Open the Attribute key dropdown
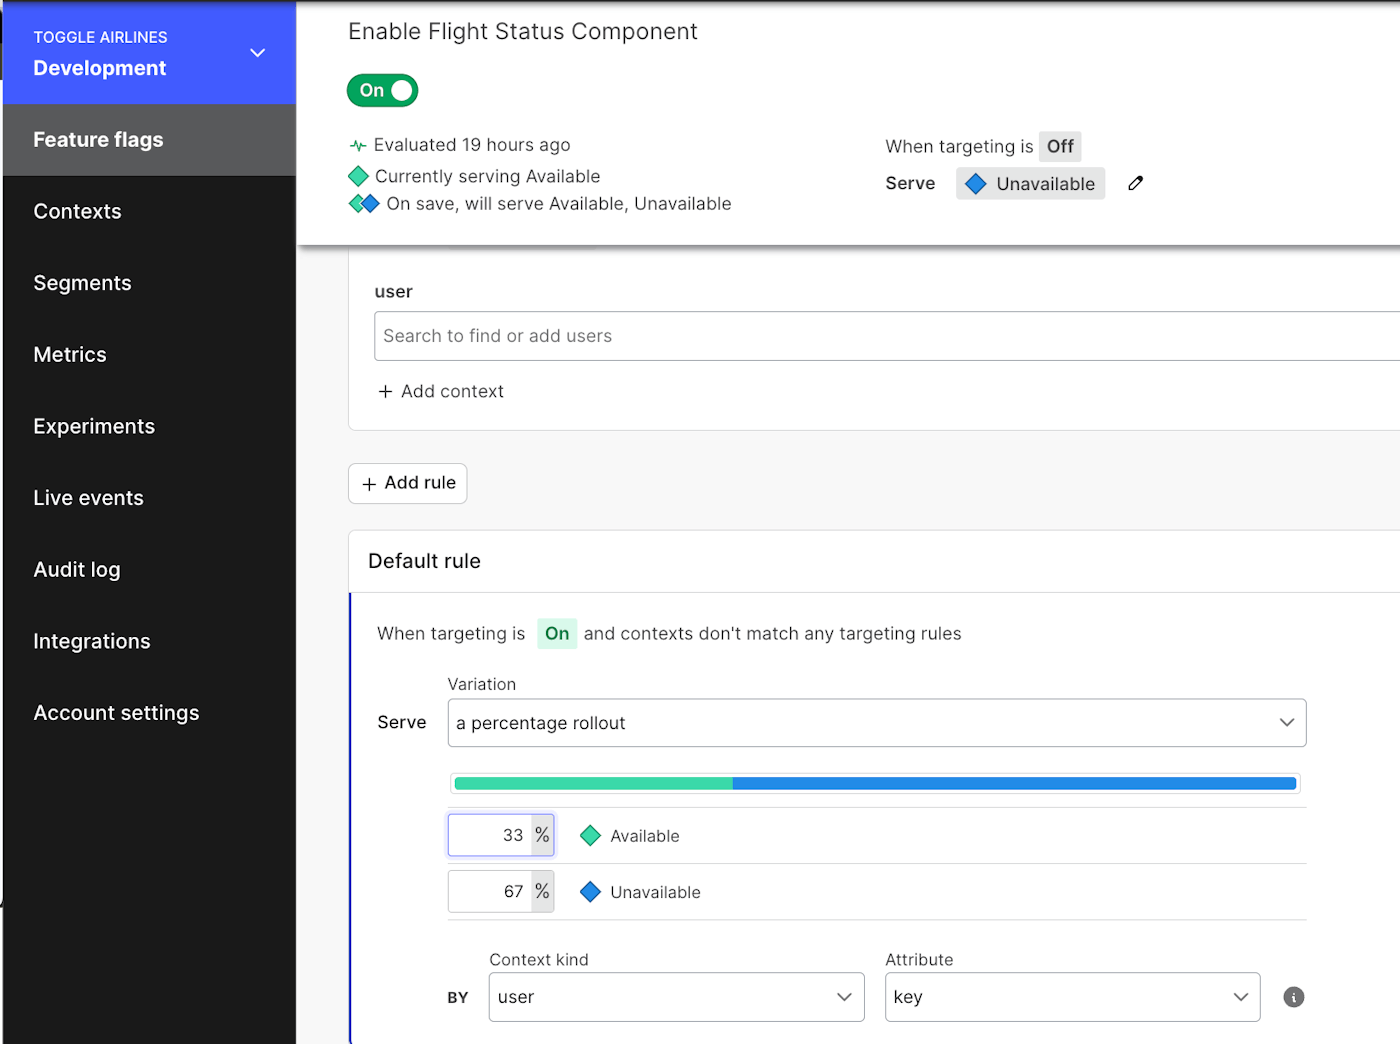Viewport: 1400px width, 1044px height. (1071, 997)
